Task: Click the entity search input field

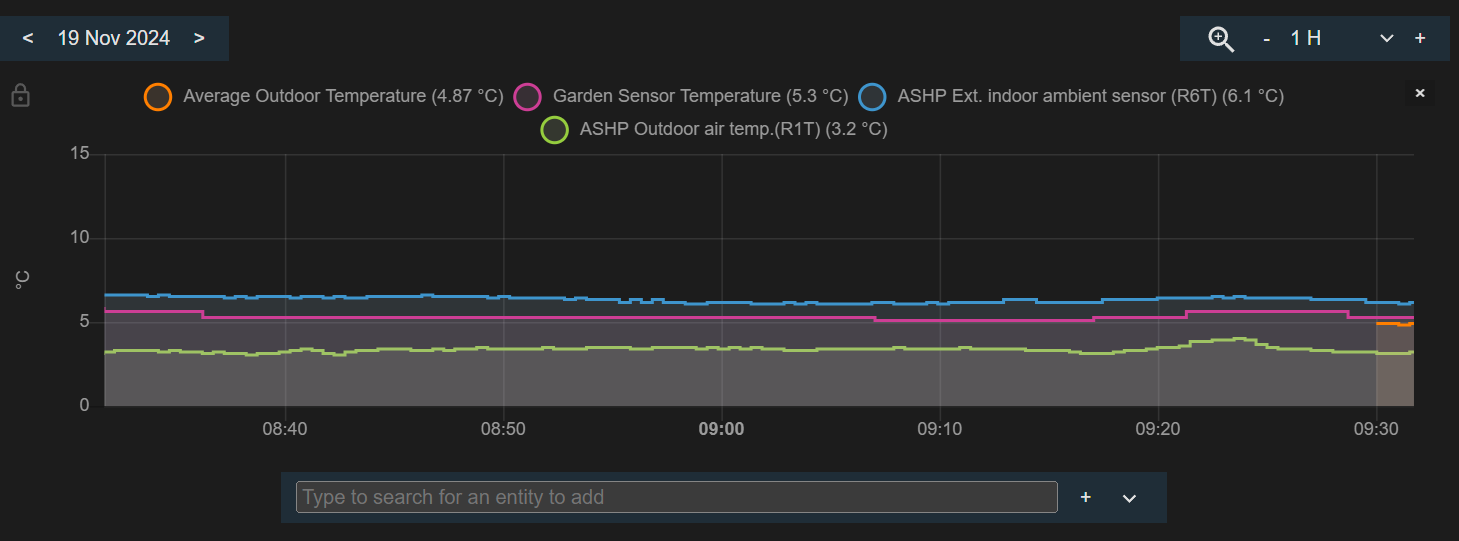Action: pyautogui.click(x=676, y=497)
